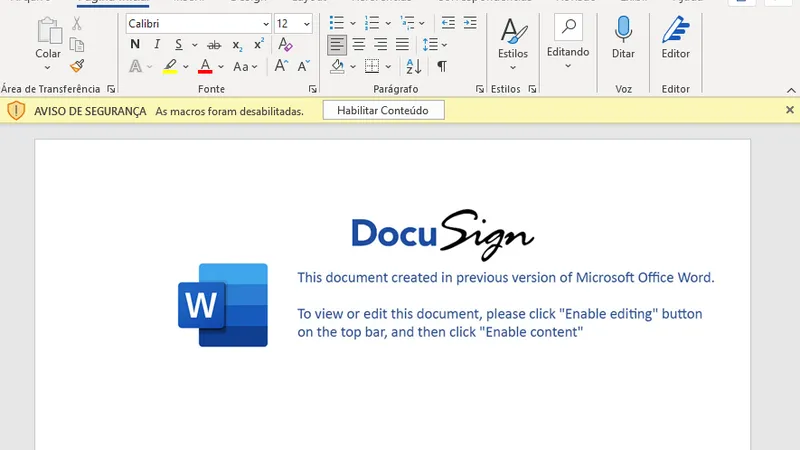Image resolution: width=800 pixels, height=450 pixels.
Task: Click the Word logo in document
Action: 223,305
